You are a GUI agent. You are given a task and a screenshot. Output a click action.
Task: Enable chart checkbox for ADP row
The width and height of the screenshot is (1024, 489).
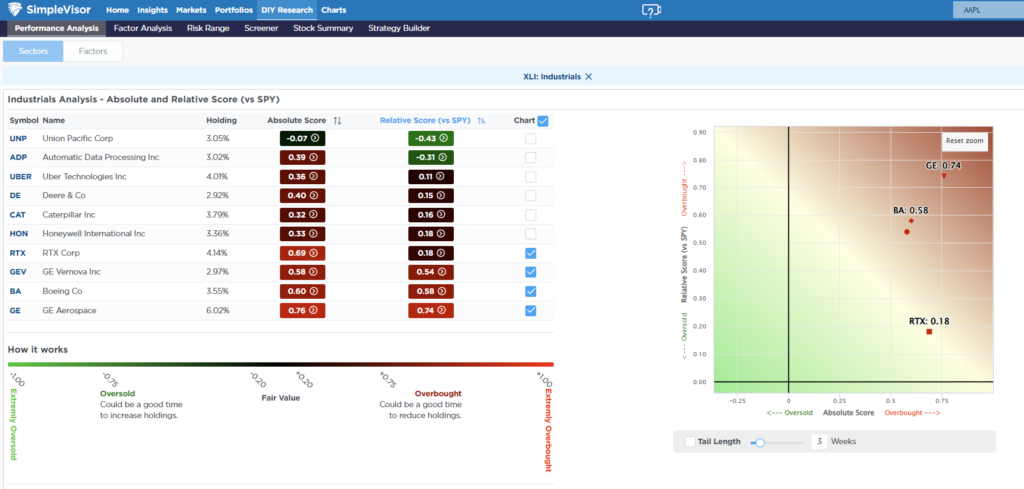tap(531, 157)
